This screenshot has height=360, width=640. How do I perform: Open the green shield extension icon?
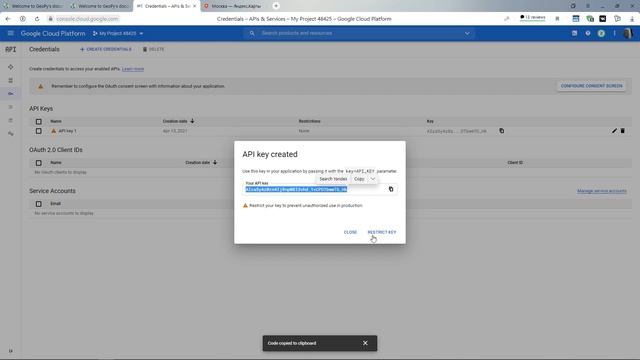(590, 19)
